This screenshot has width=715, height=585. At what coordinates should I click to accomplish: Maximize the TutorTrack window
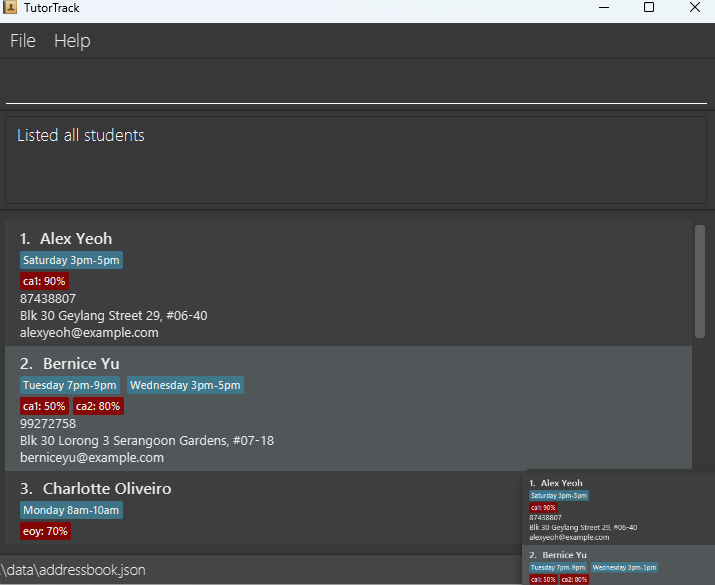coord(649,7)
